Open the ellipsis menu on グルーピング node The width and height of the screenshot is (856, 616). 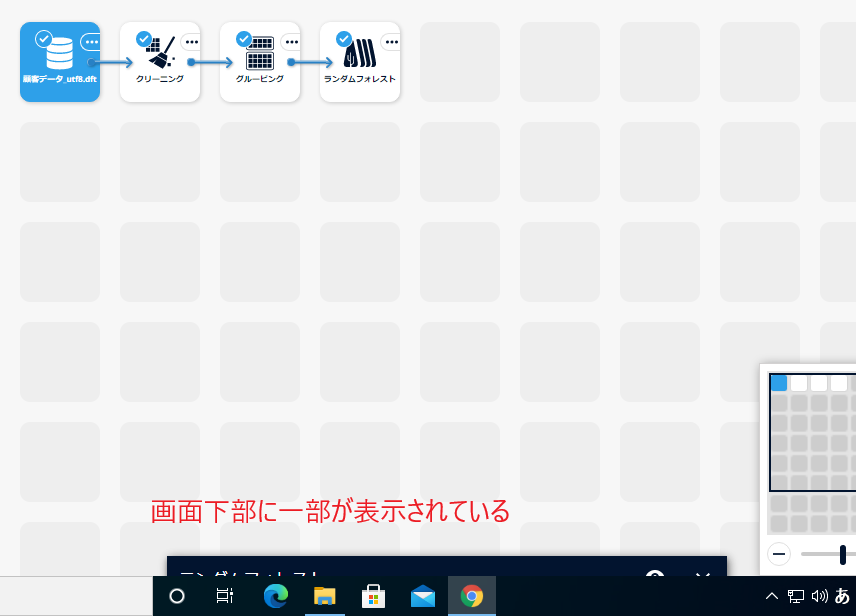click(291, 42)
